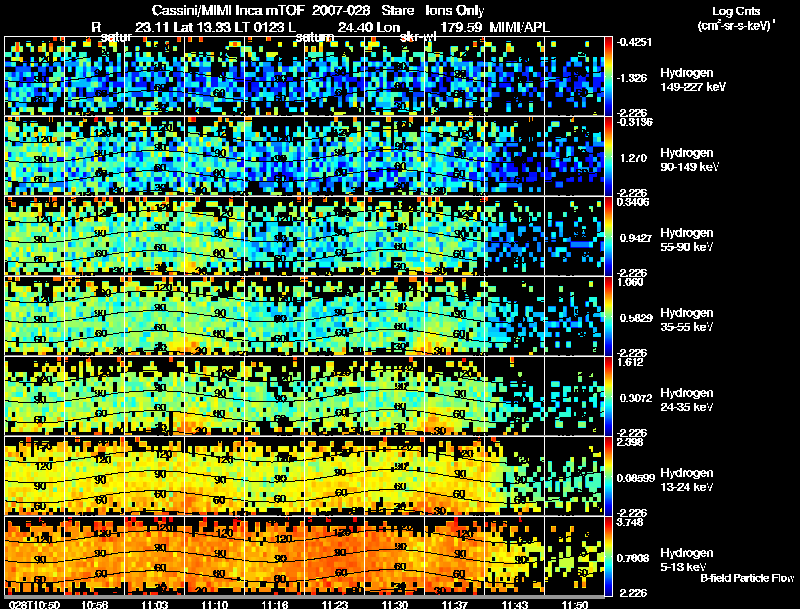Click the color bar beside Hydrogen 149-227 keV
This screenshot has height=609, width=800.
[608, 76]
